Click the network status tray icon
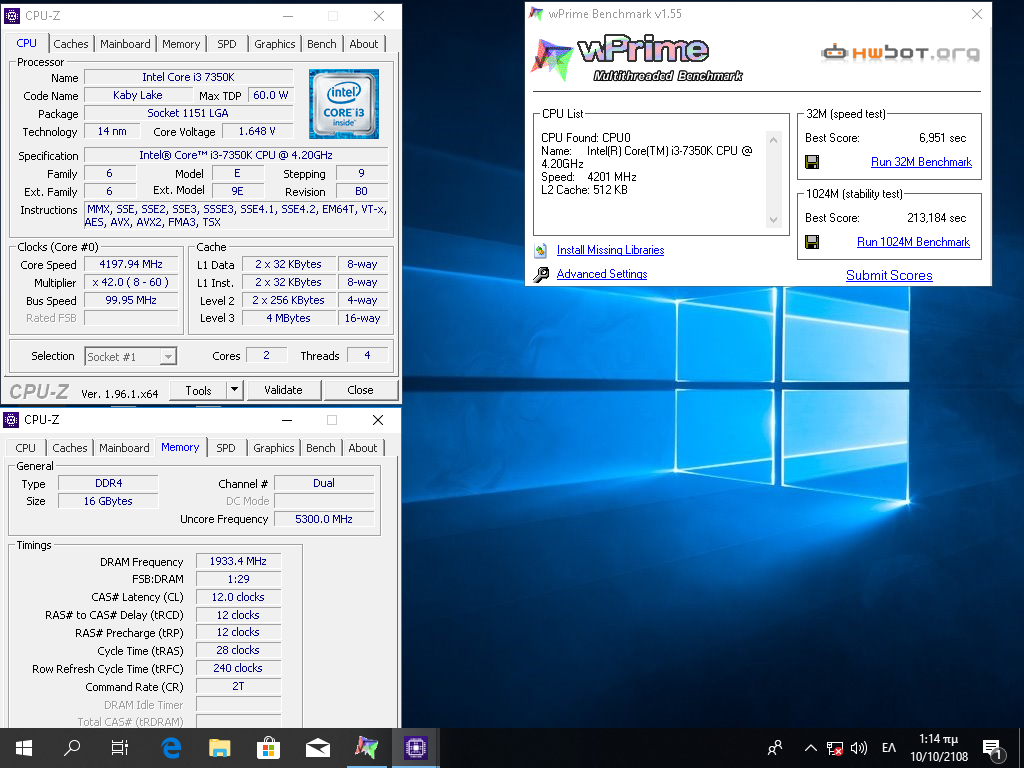This screenshot has width=1024, height=768. [x=835, y=748]
